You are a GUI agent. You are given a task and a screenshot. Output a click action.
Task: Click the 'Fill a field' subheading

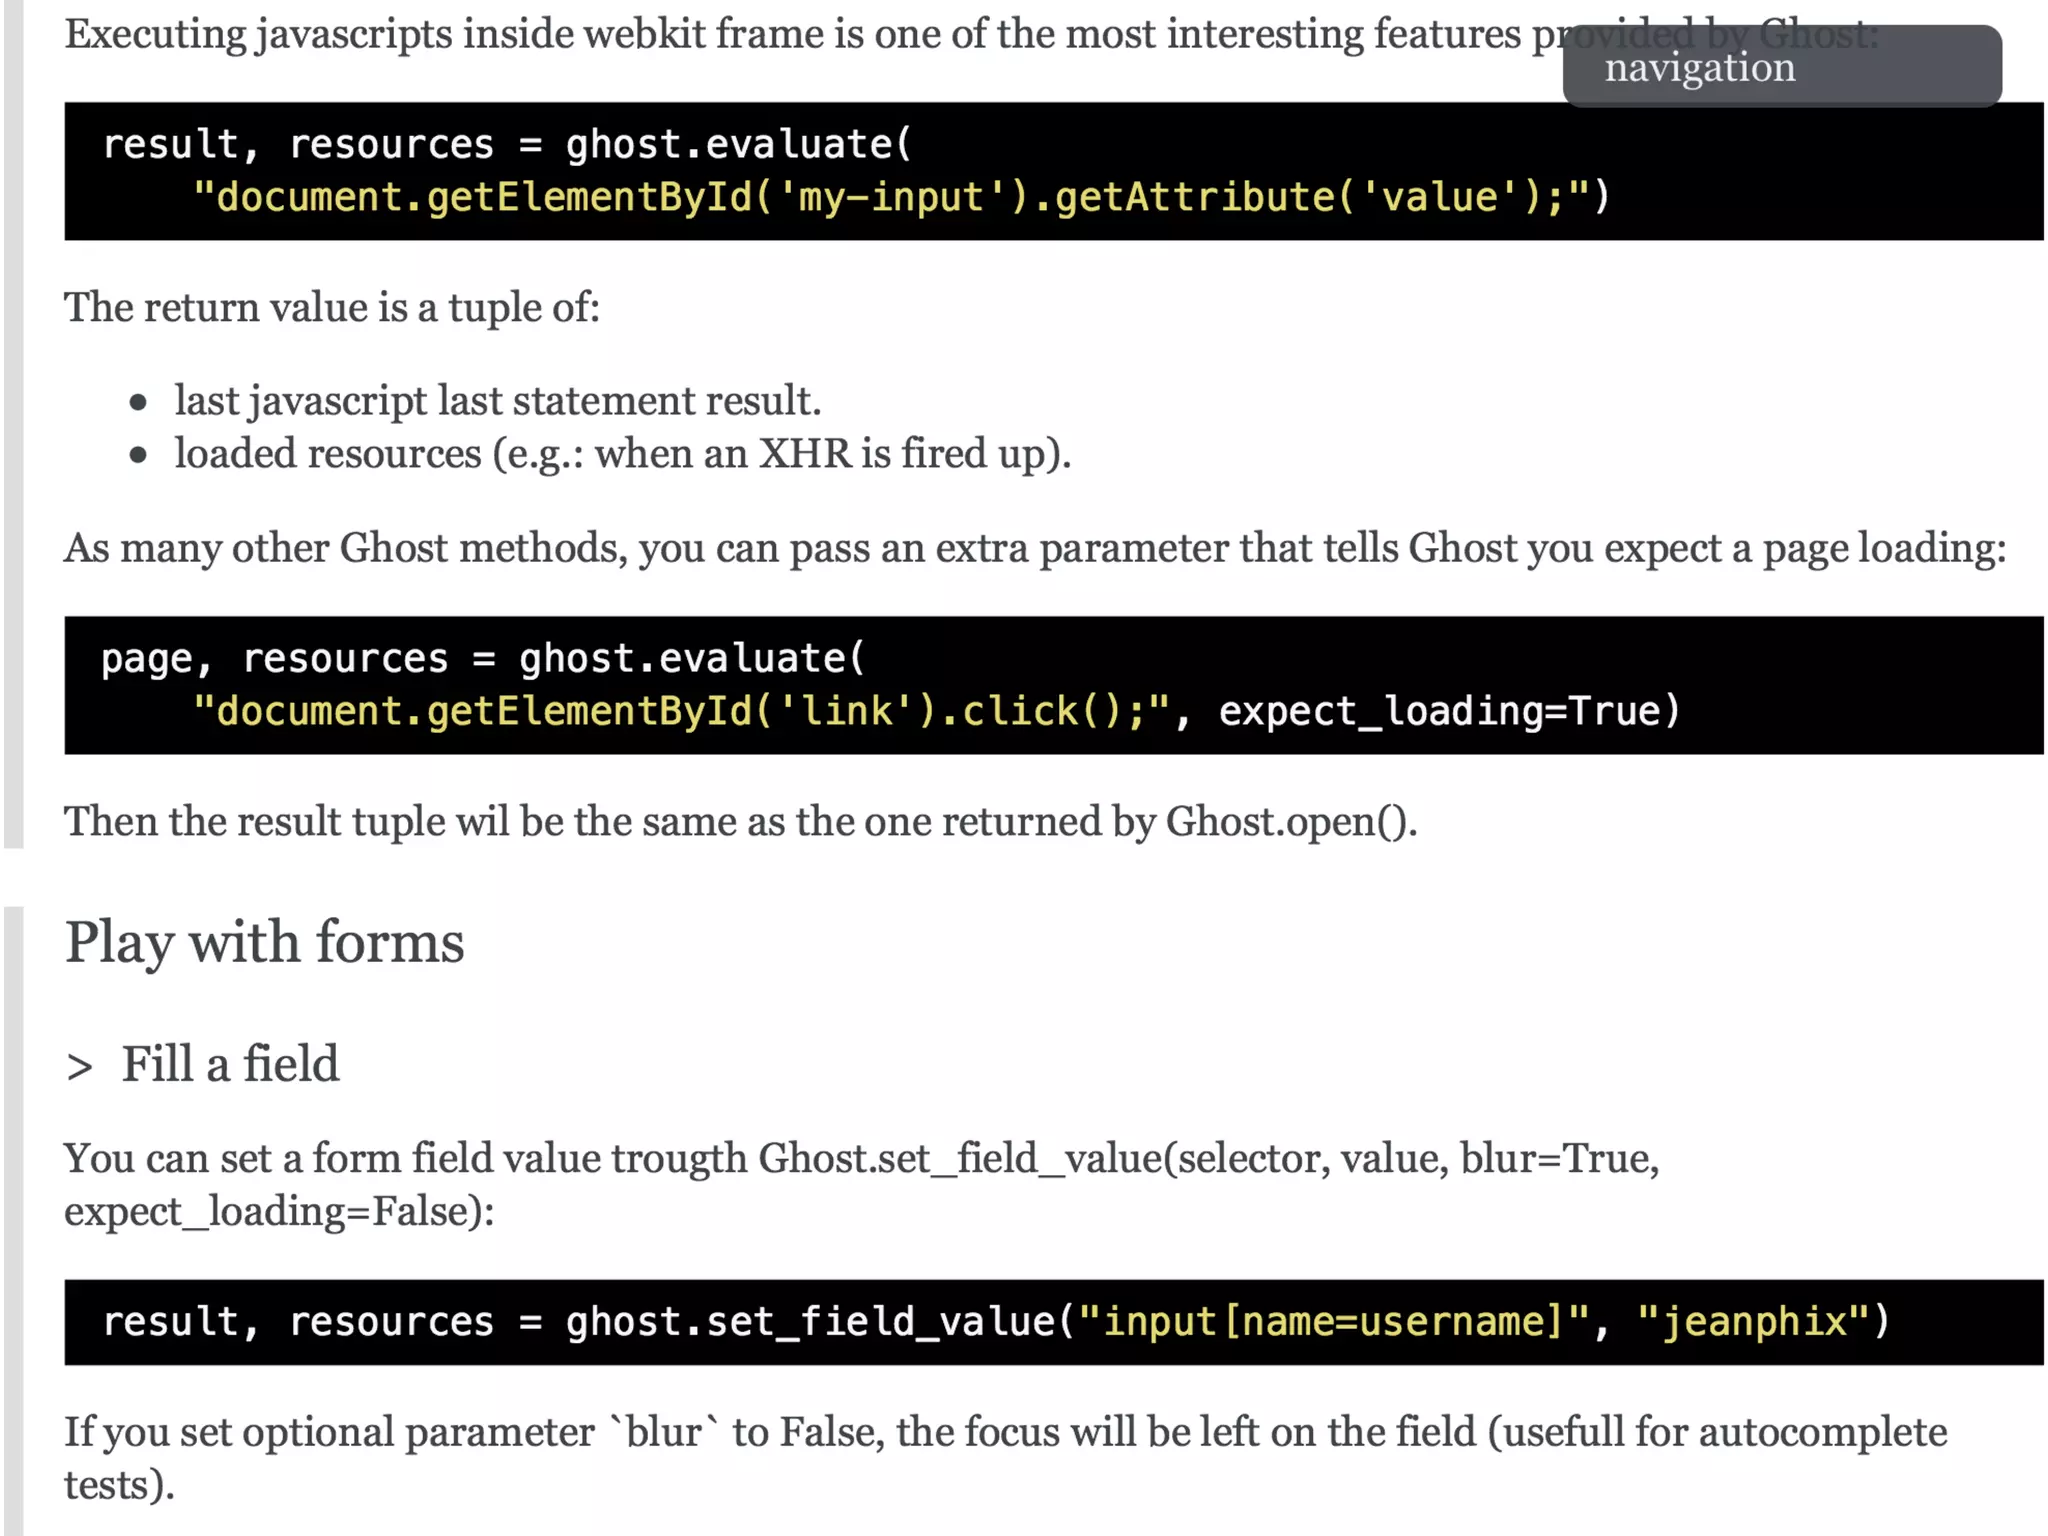(x=230, y=1064)
